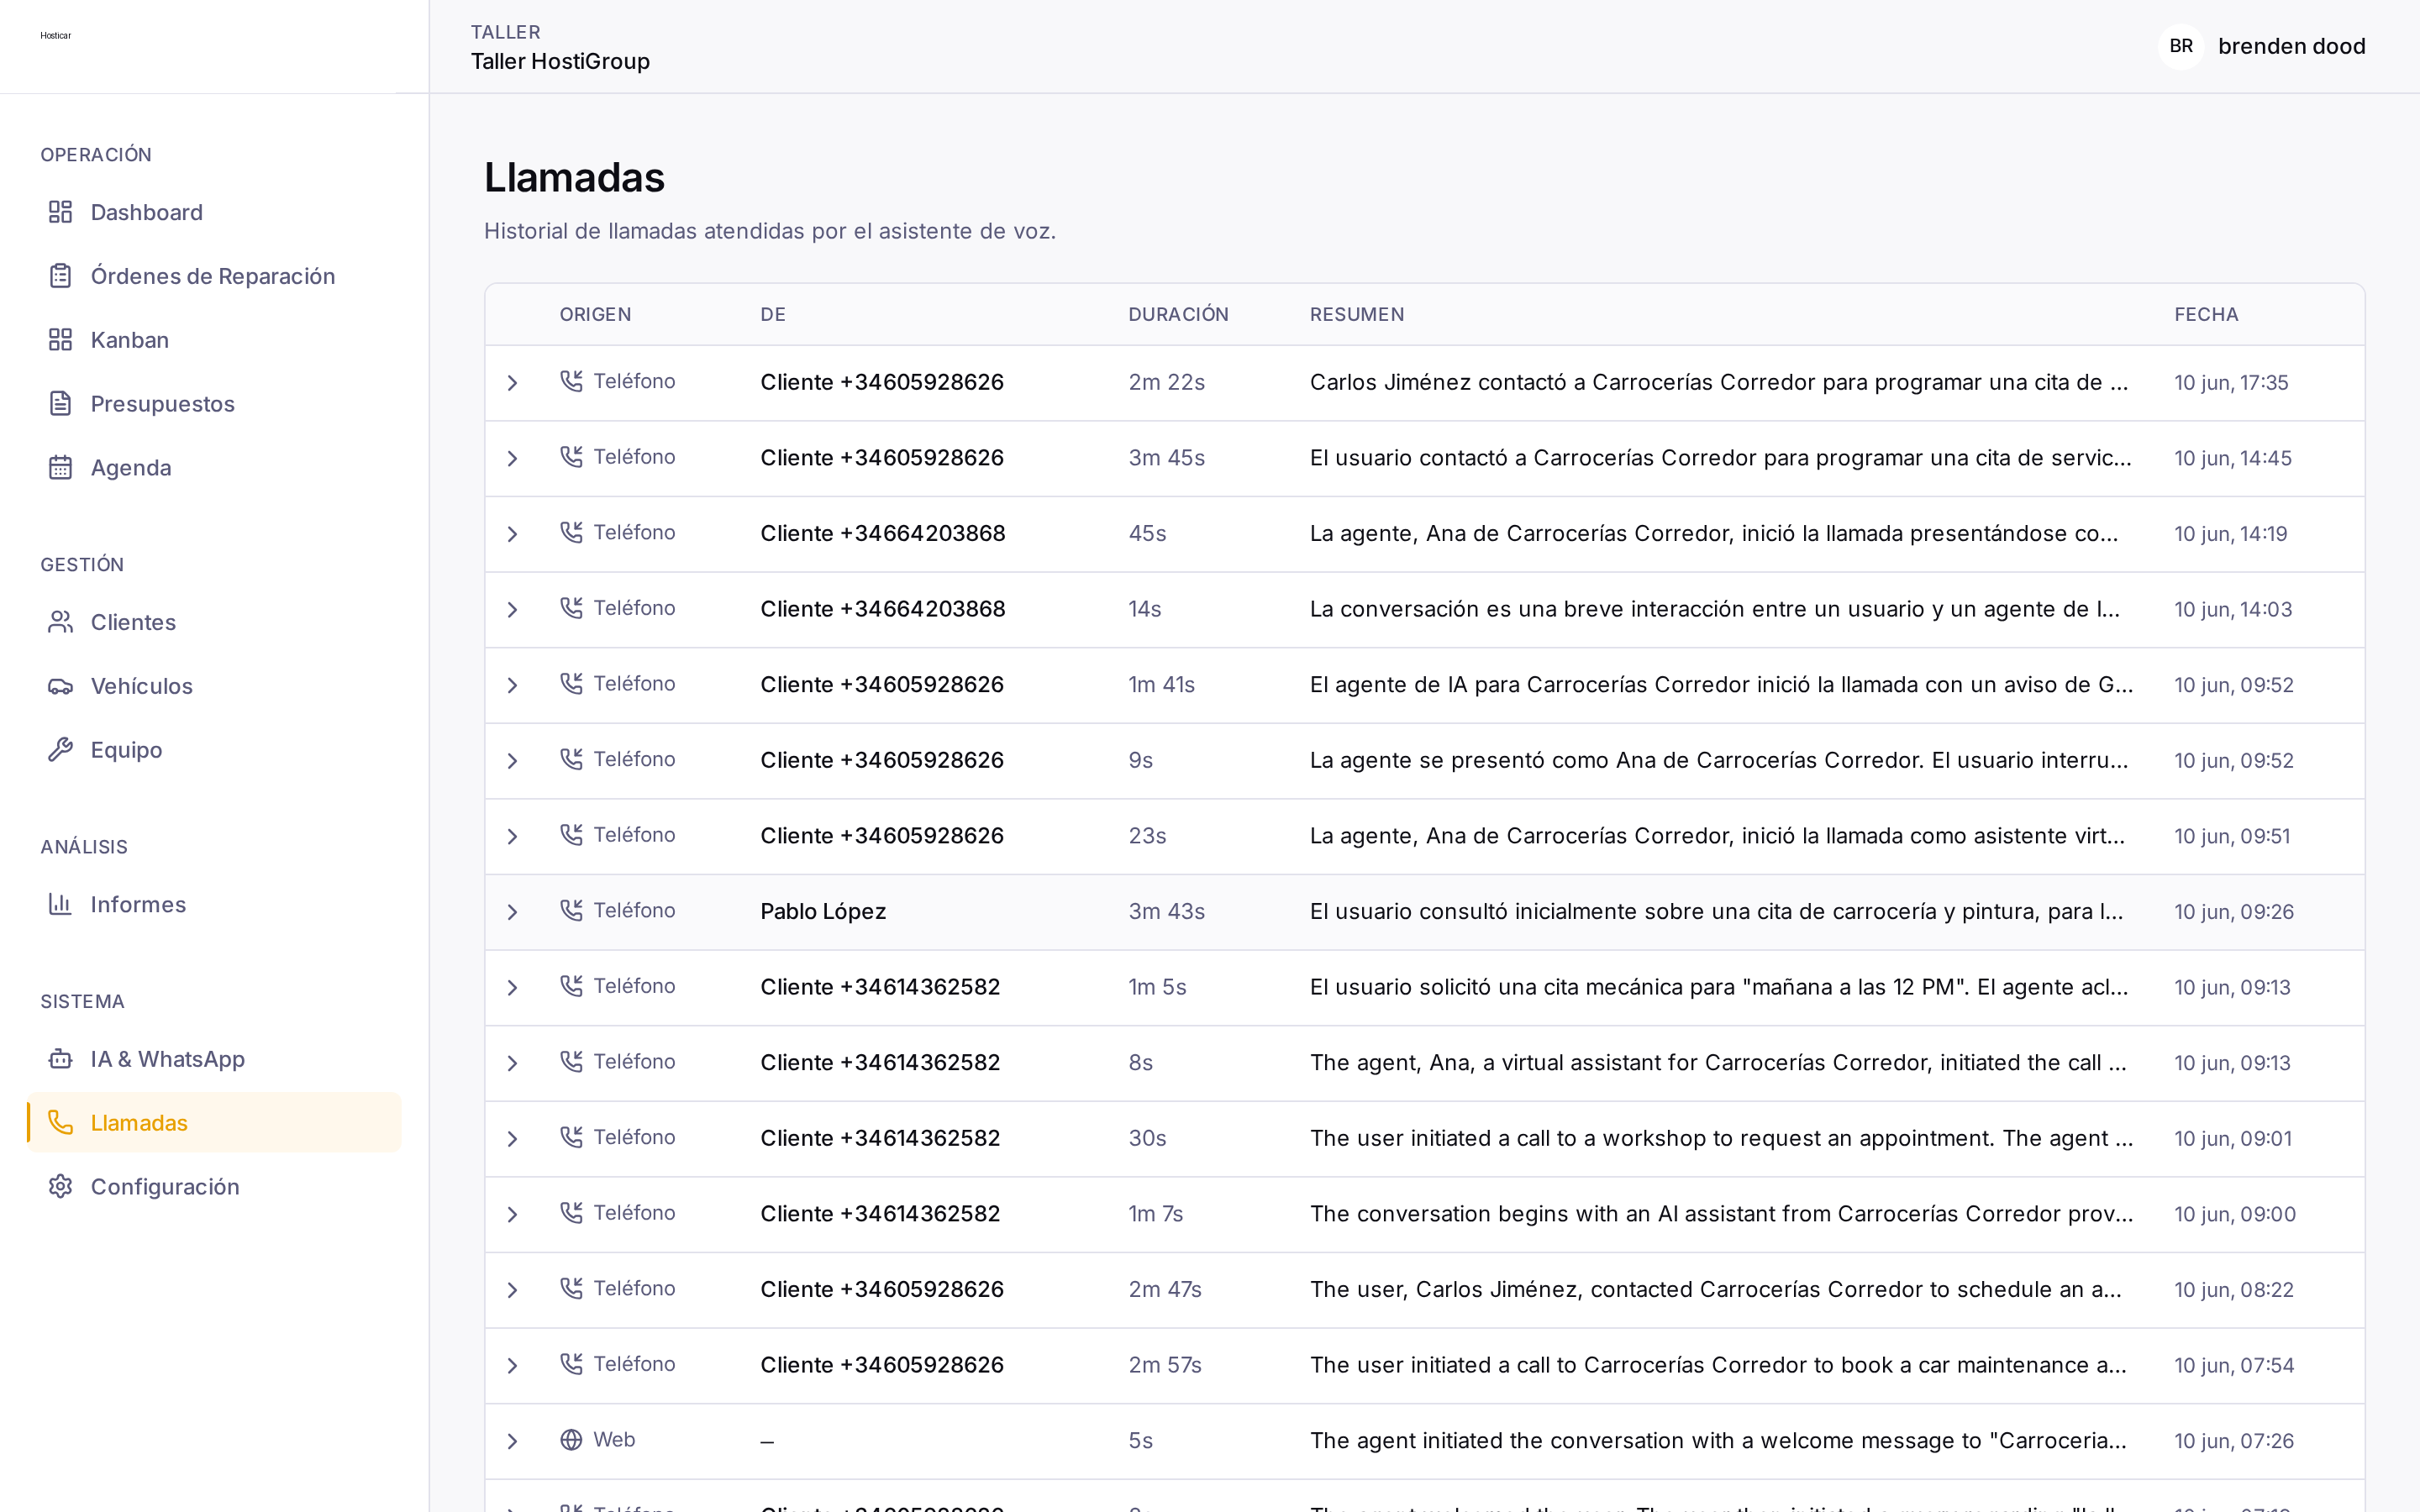This screenshot has height=1512, width=2420.
Task: Click the incoming call icon in the Pablo López row
Action: click(x=571, y=910)
